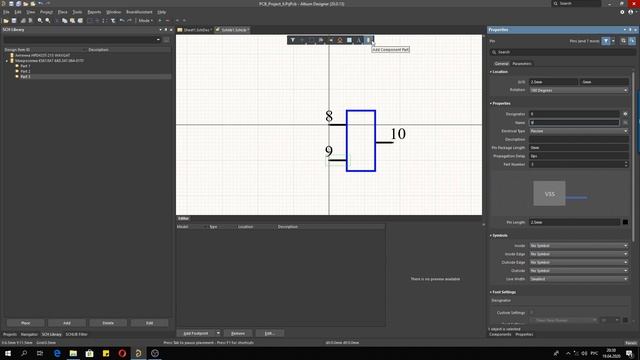The image size is (640, 360).
Task: Click the first zoom magnifier icon
Action: click(40, 20)
